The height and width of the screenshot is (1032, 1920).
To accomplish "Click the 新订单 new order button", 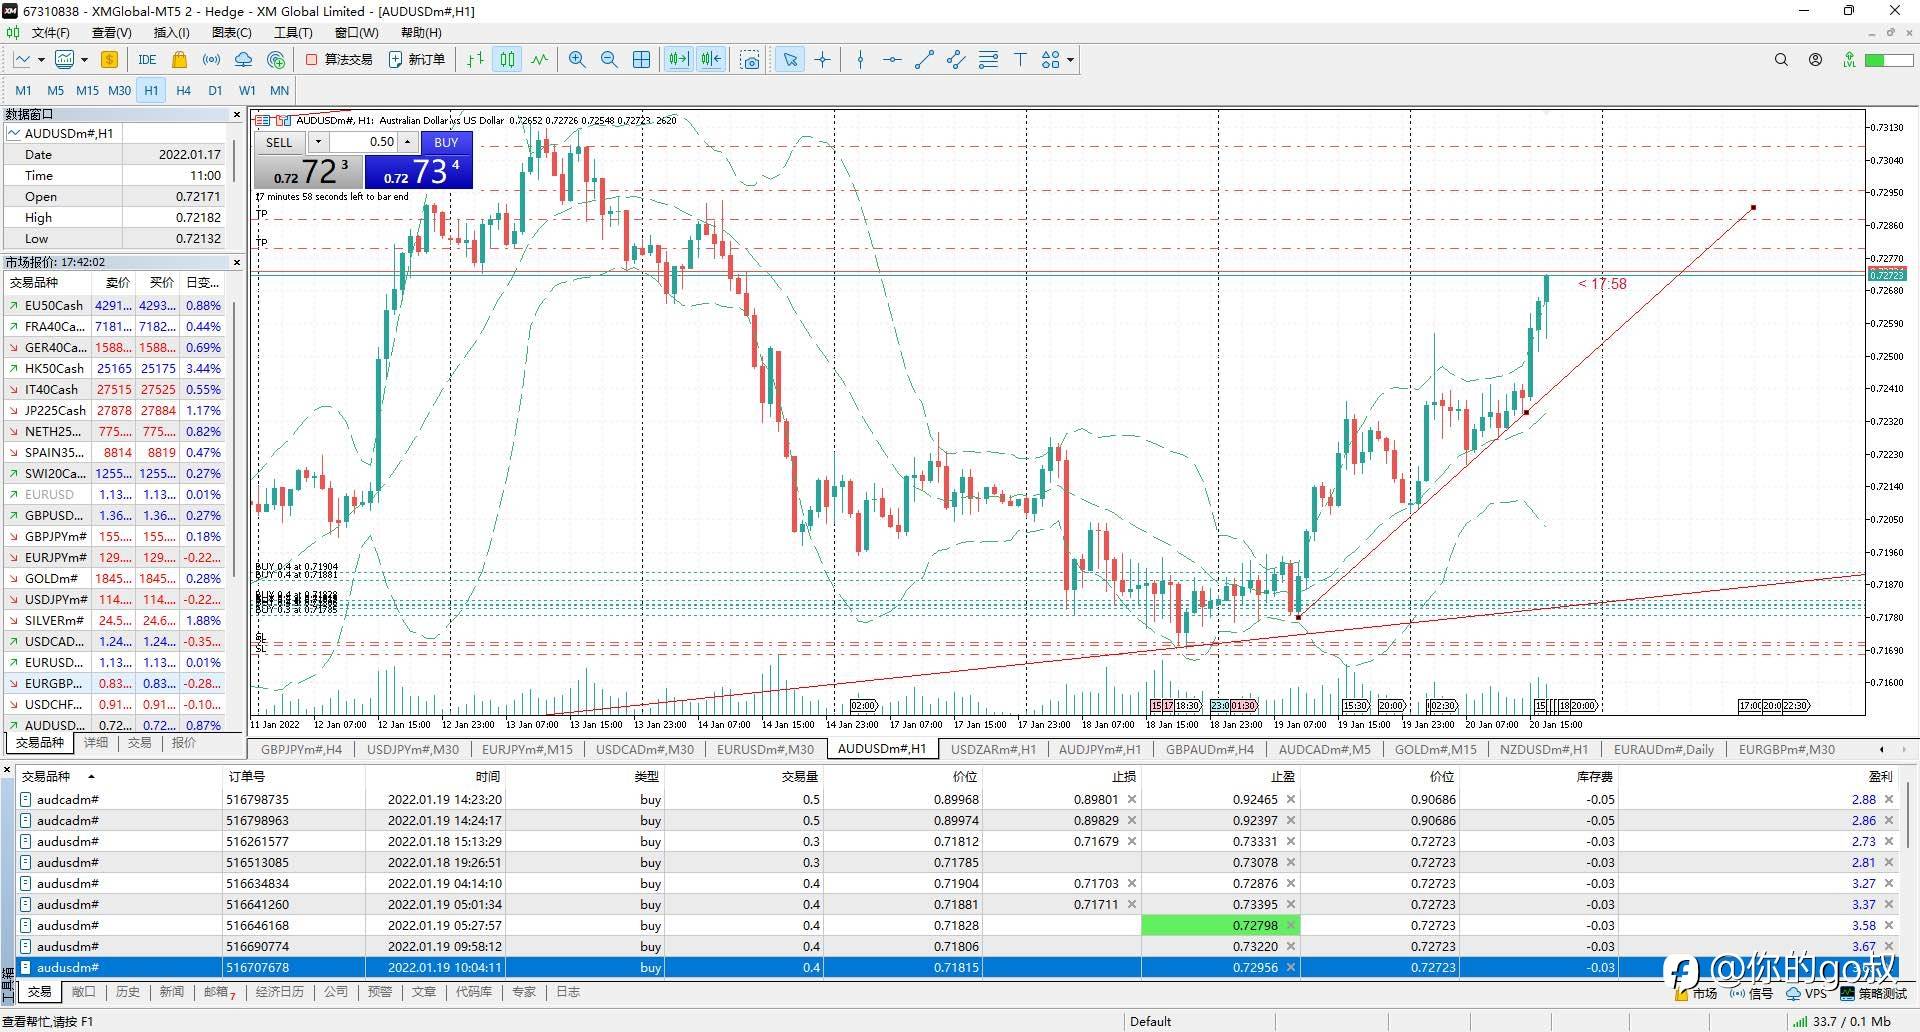I will 417,60.
